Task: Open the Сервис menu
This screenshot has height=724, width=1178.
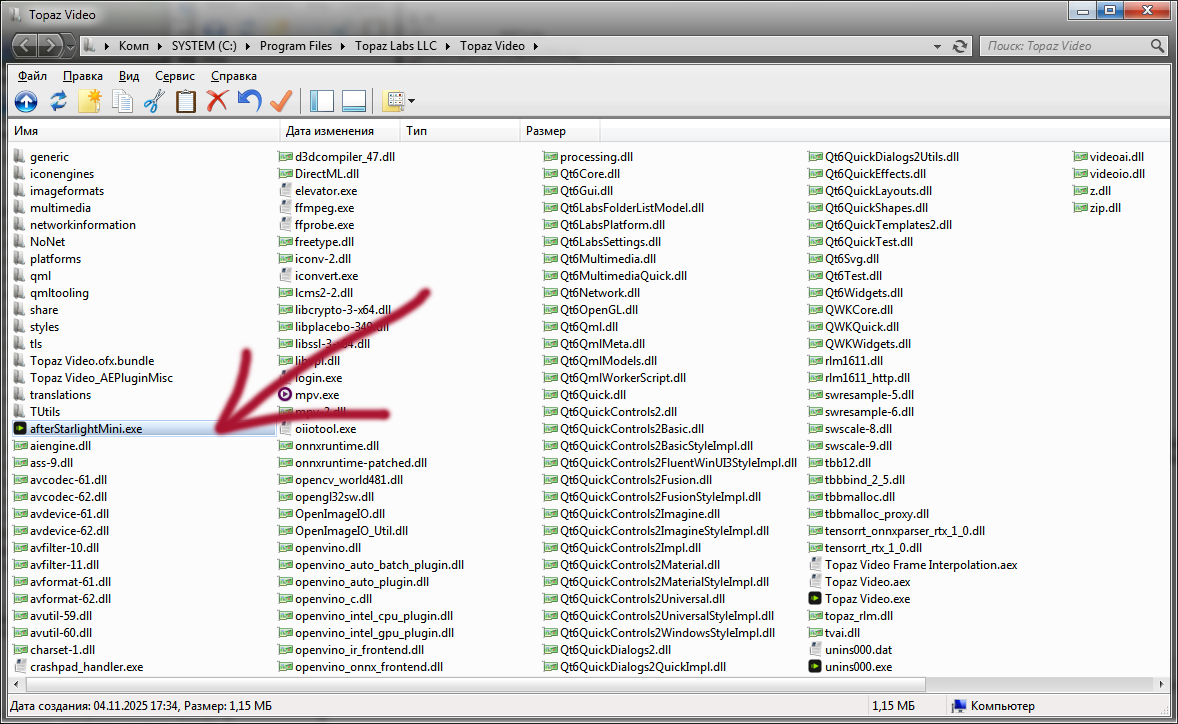Action: (175, 76)
